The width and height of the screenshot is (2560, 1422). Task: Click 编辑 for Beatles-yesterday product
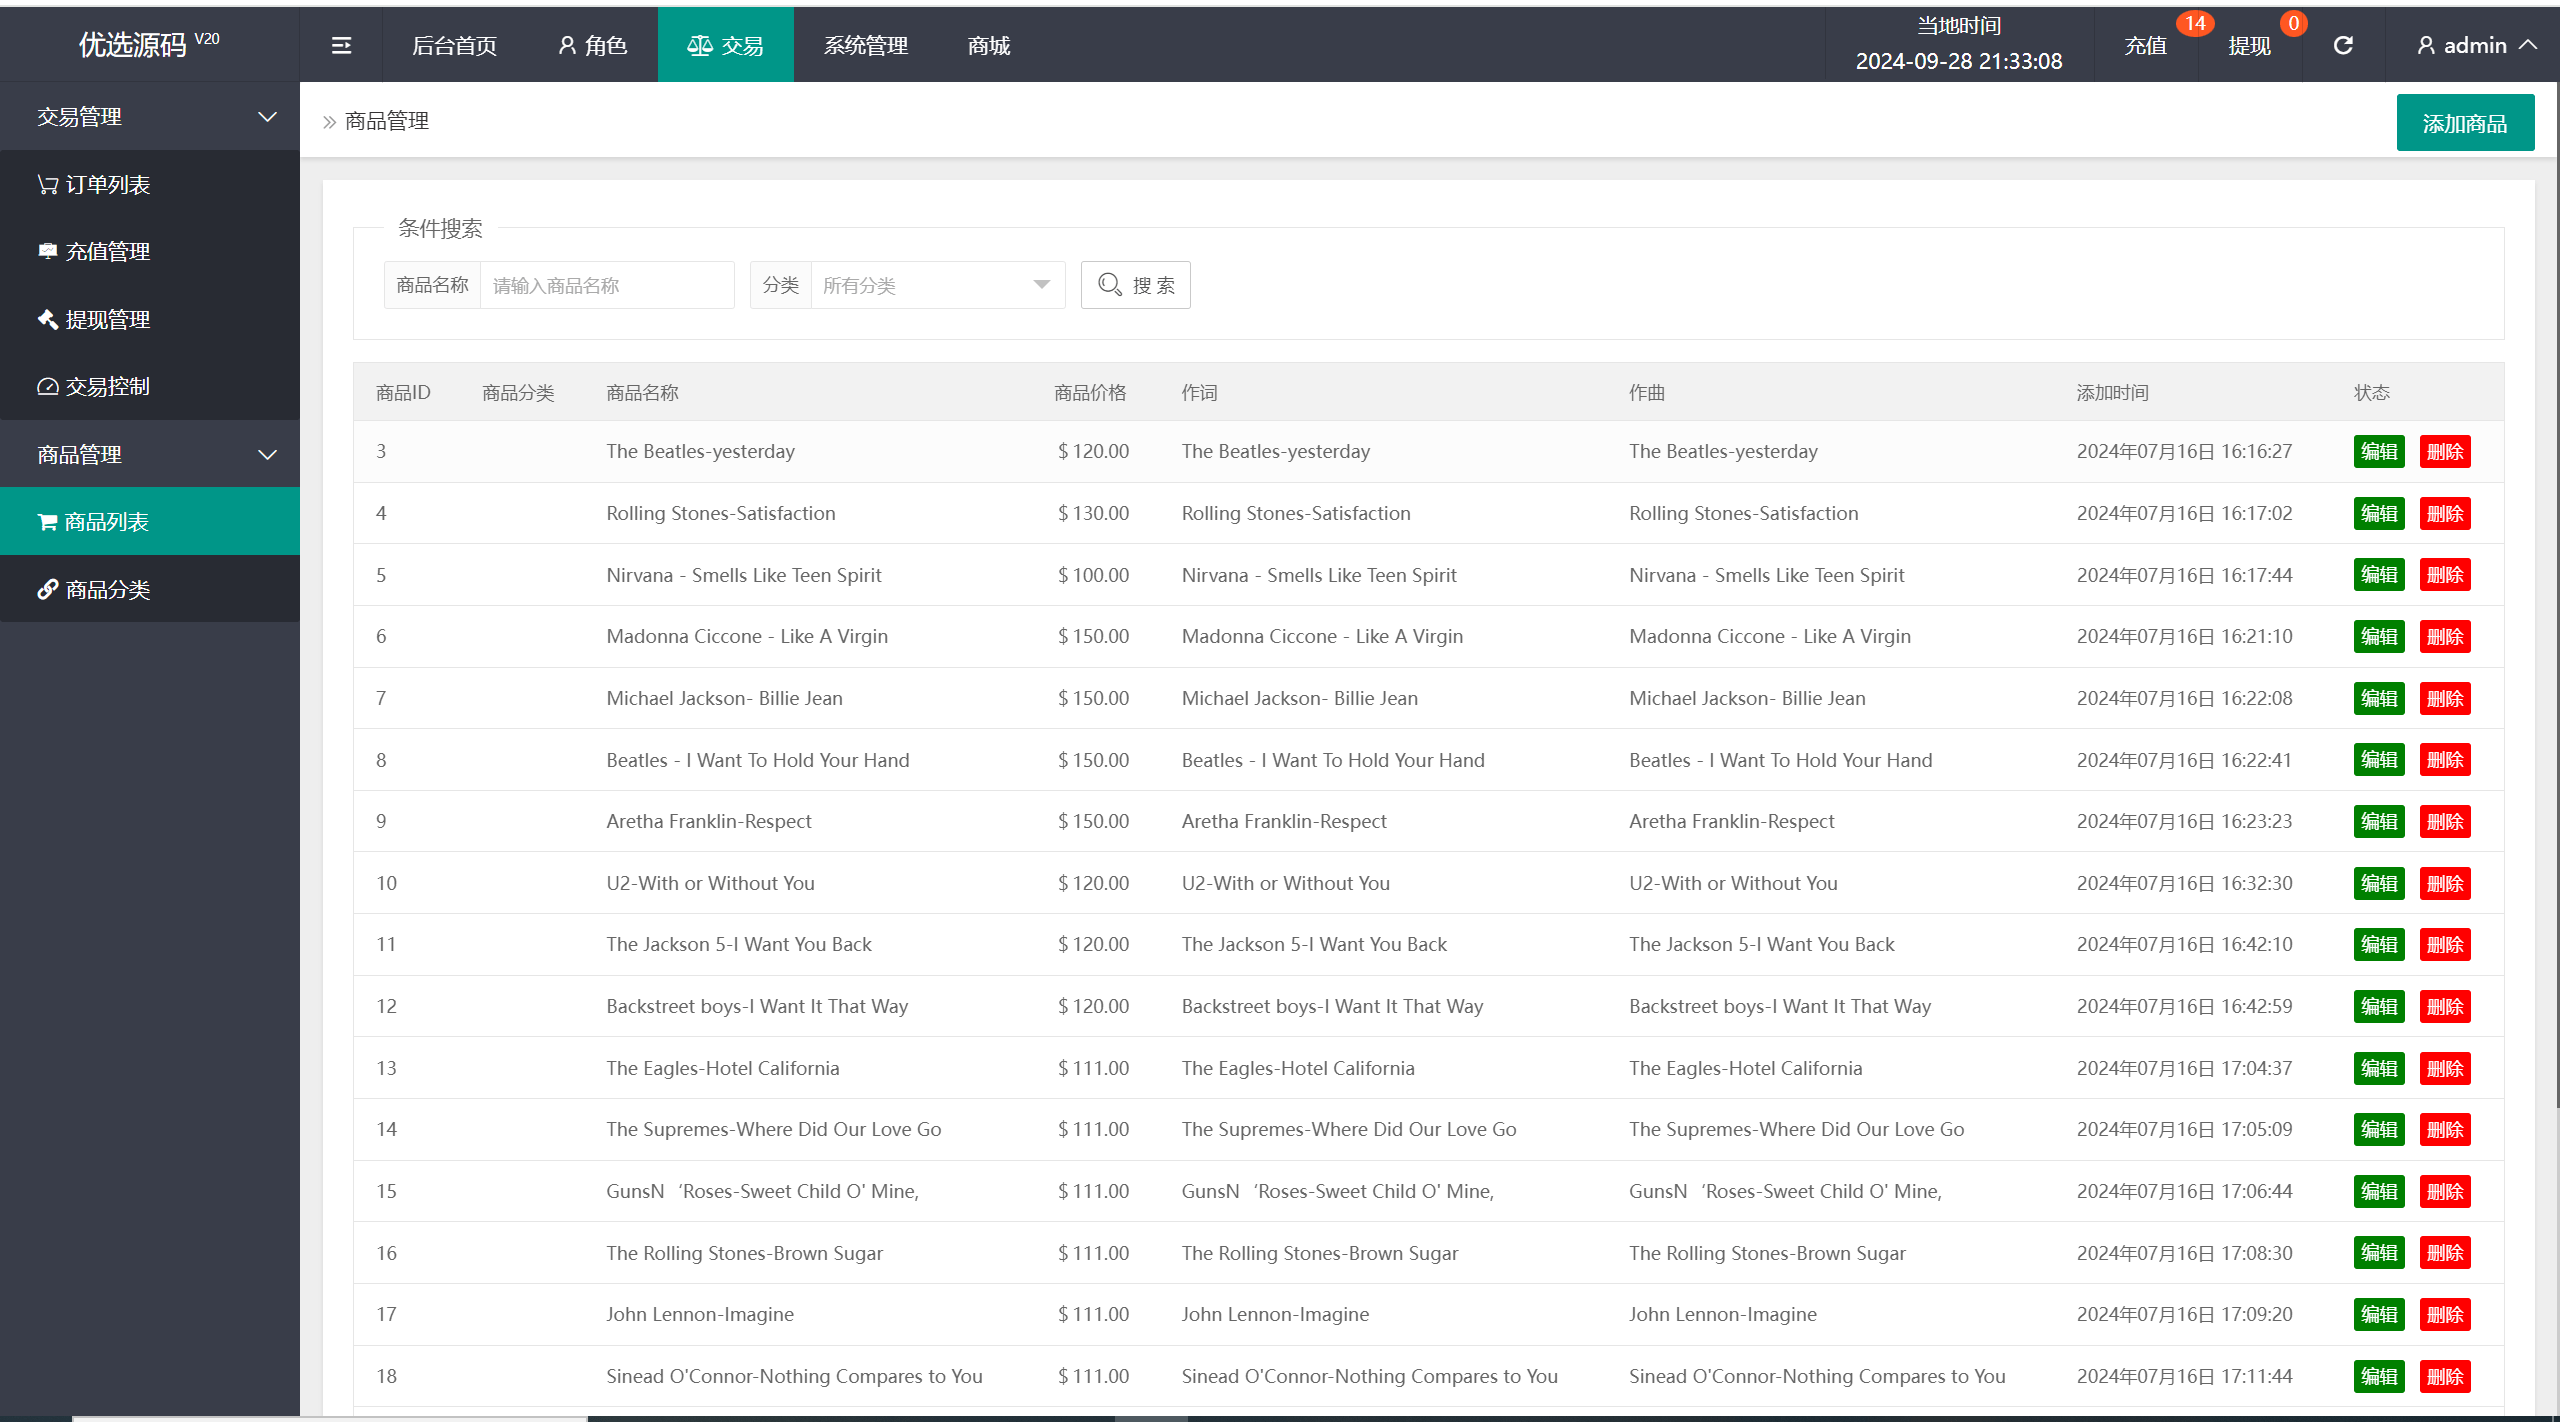coord(2378,452)
